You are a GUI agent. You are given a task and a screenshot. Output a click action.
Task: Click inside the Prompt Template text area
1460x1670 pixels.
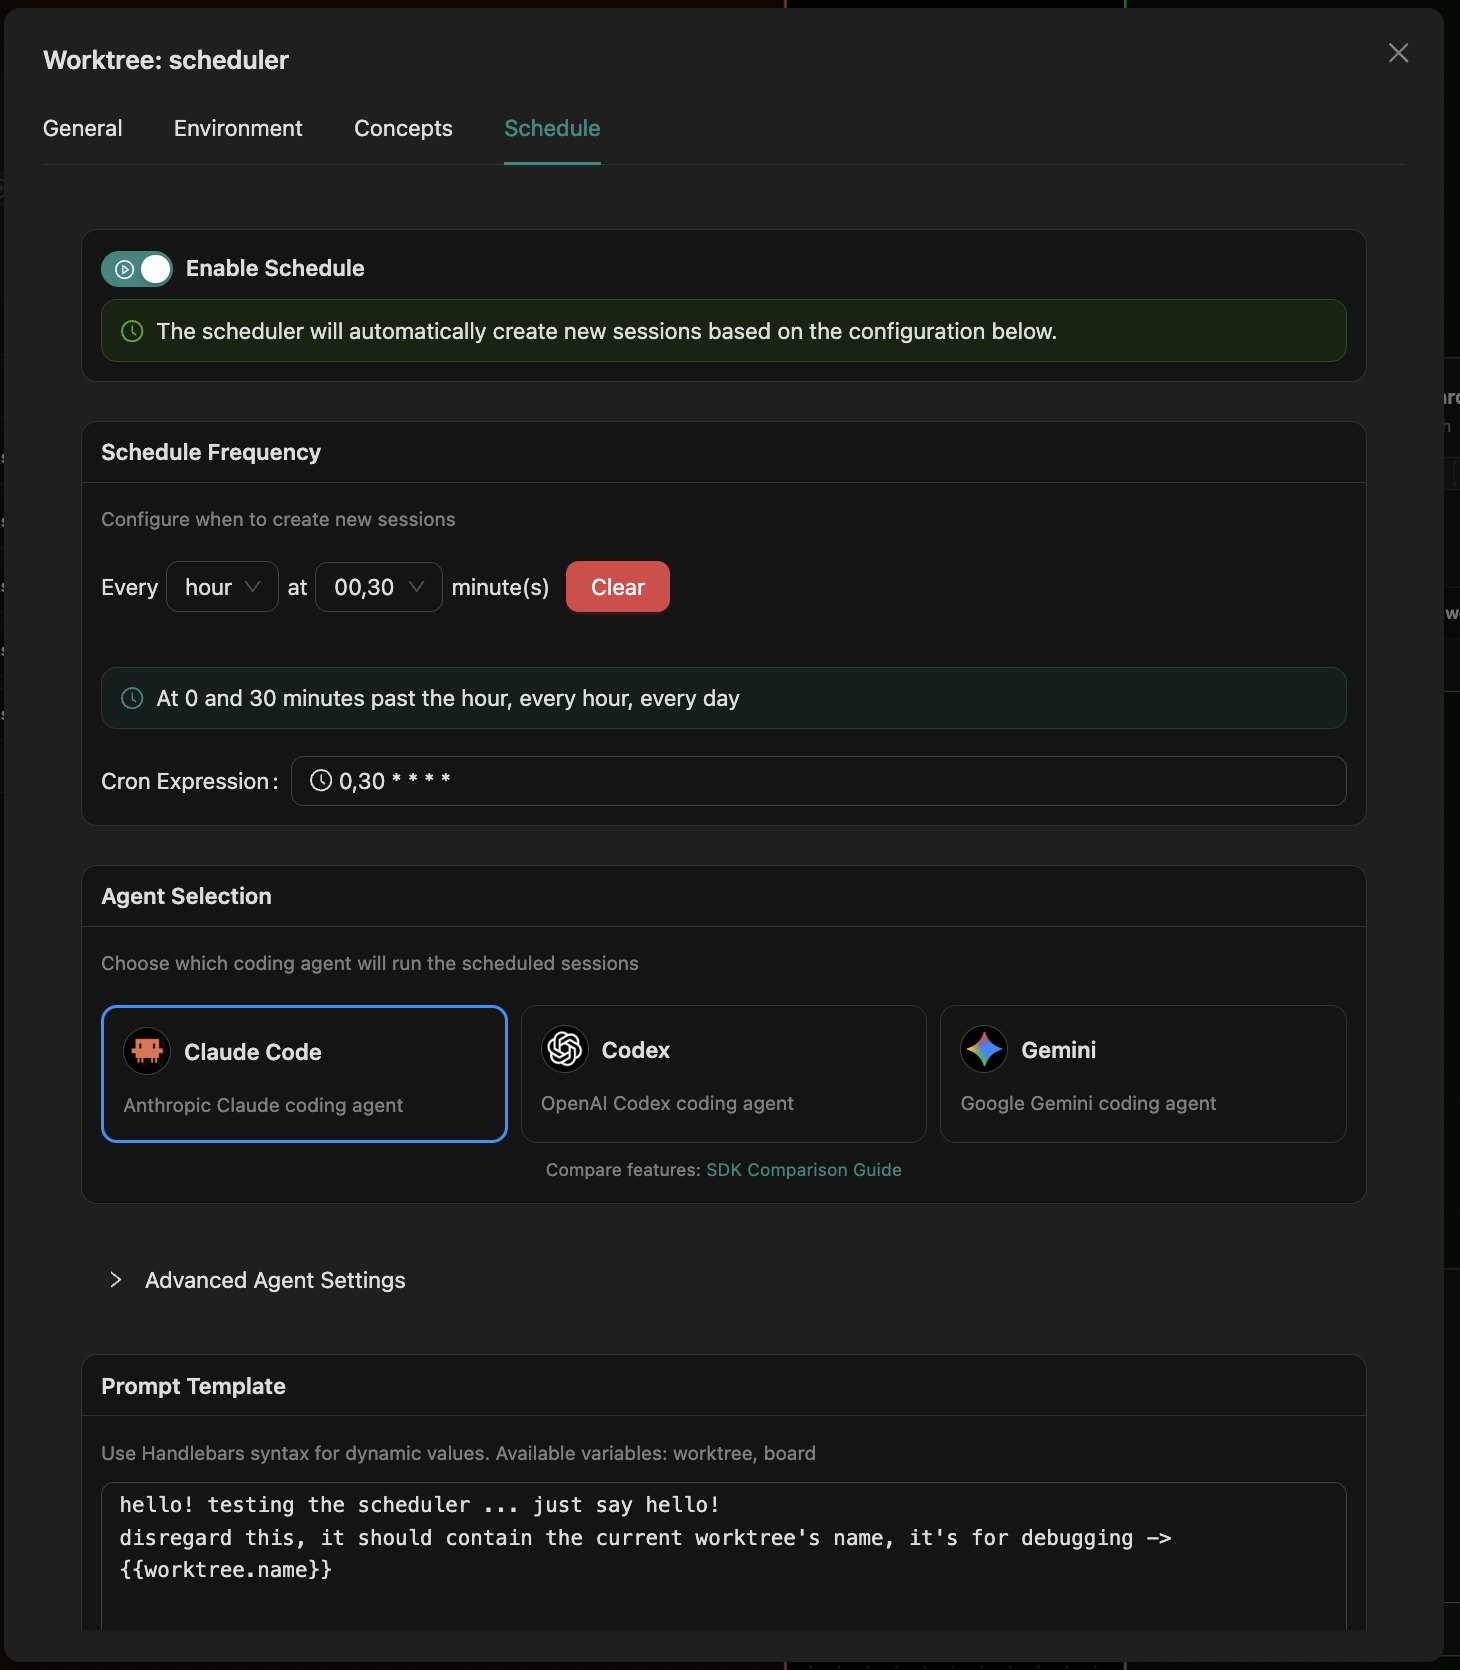(x=724, y=1556)
